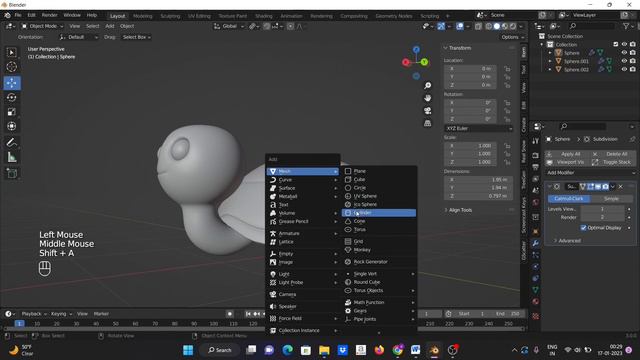Select Rock Generator entry

379,262
